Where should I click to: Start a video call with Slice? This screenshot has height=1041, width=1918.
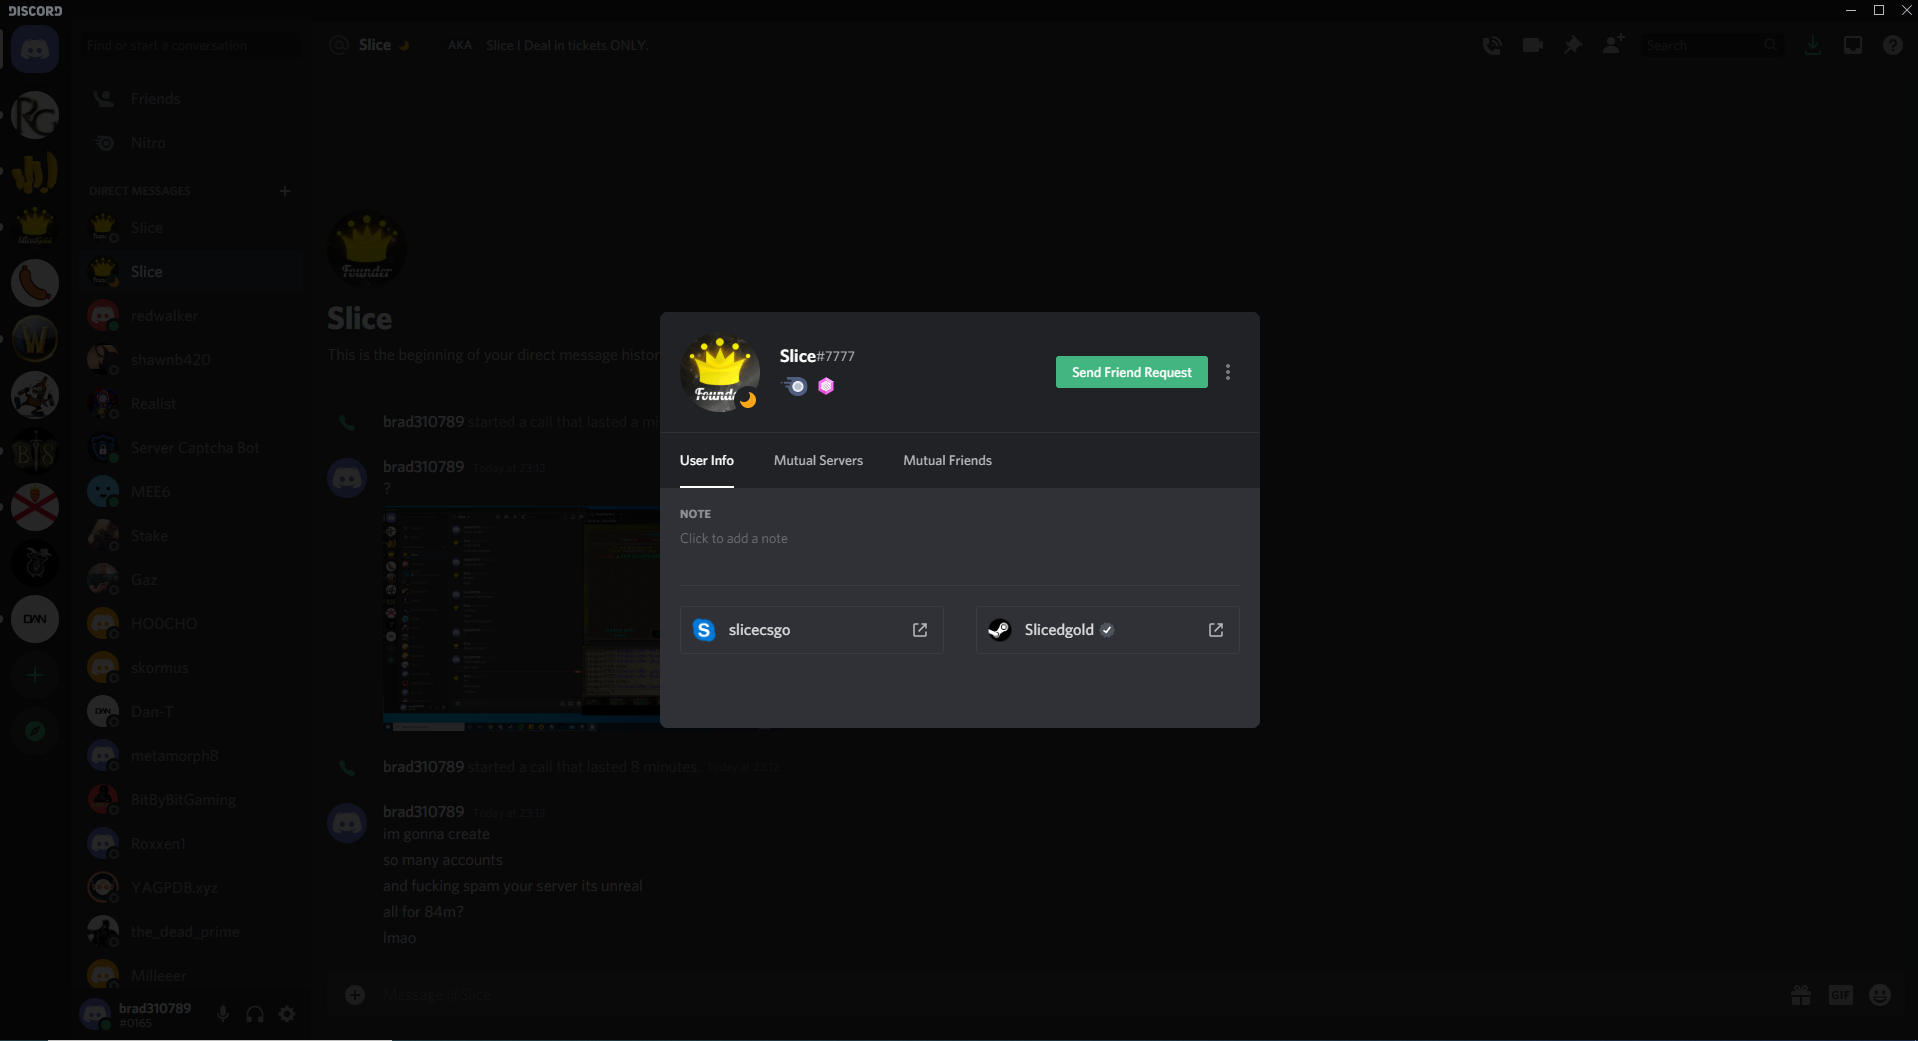point(1532,45)
